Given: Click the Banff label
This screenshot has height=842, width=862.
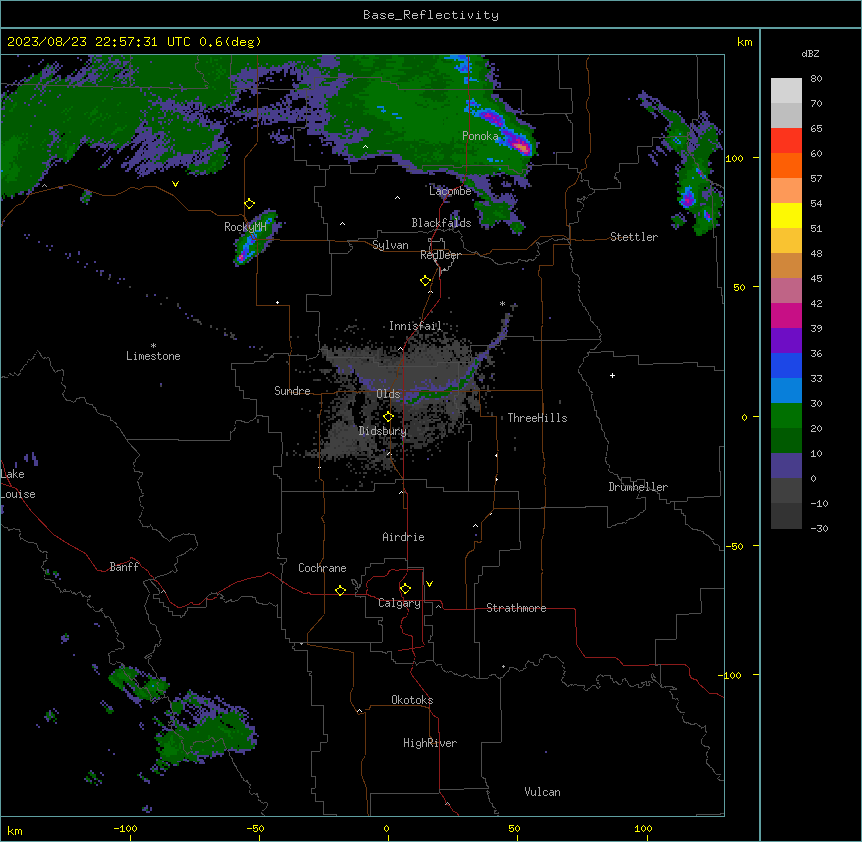Looking at the screenshot, I should coord(124,567).
